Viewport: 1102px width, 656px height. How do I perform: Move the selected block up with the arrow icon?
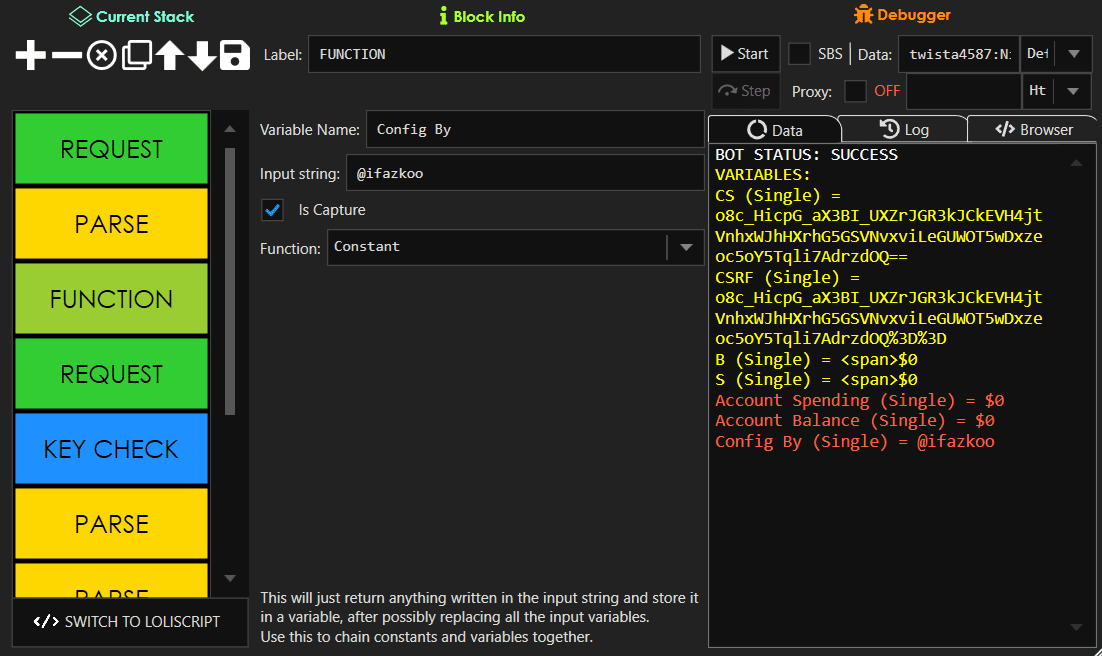[168, 55]
